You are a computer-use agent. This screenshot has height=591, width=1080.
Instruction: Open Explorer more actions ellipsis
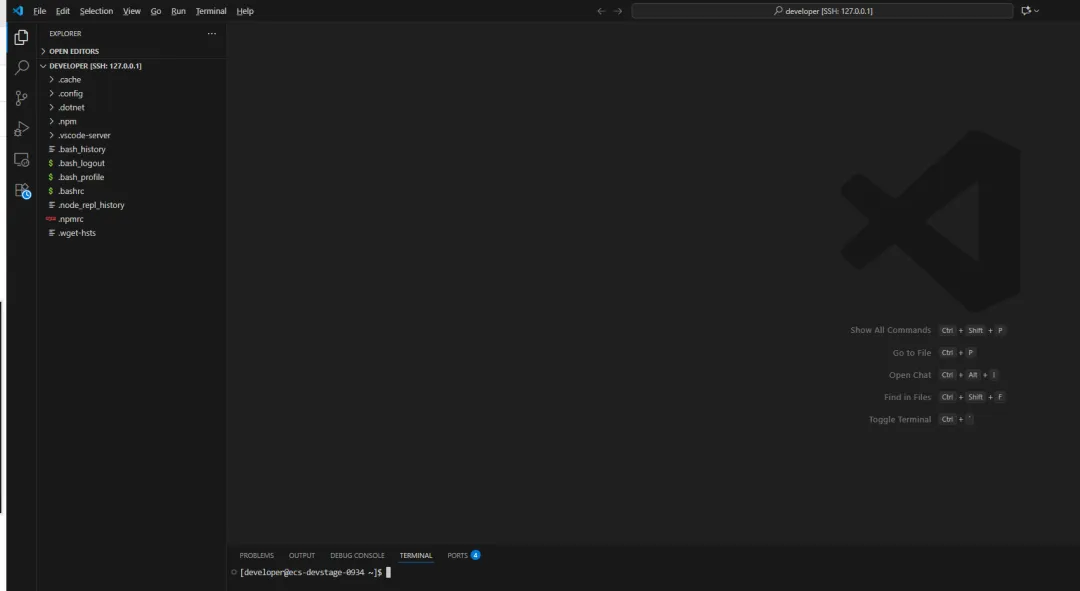point(211,33)
